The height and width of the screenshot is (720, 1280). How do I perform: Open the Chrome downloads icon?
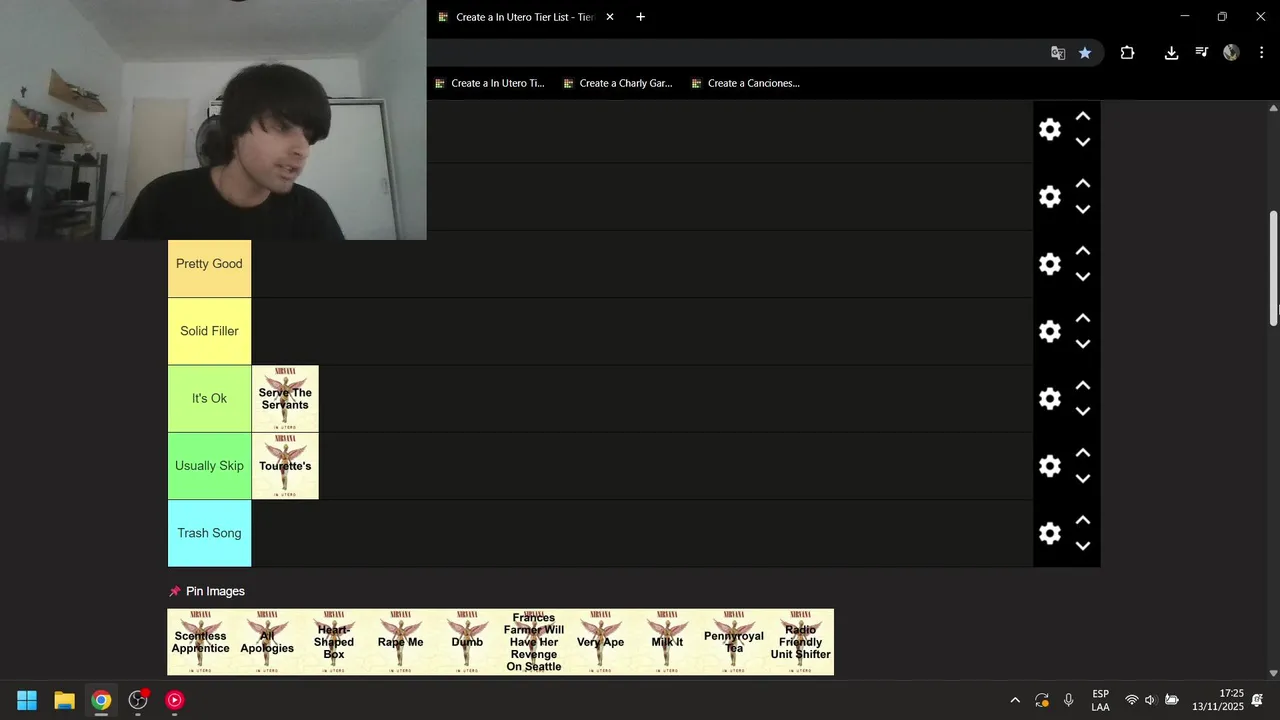pos(1171,53)
